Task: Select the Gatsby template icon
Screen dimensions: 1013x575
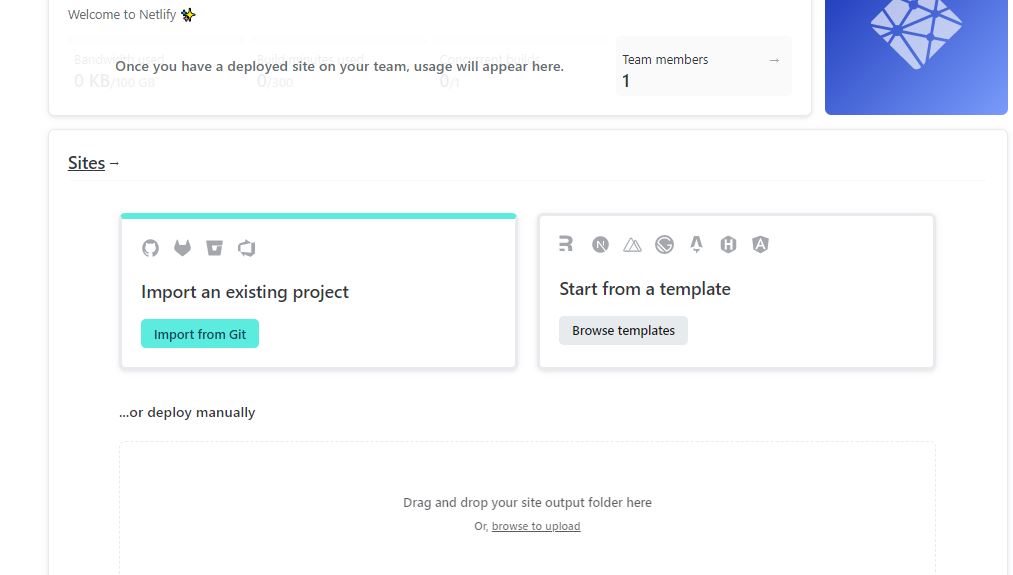Action: point(664,245)
